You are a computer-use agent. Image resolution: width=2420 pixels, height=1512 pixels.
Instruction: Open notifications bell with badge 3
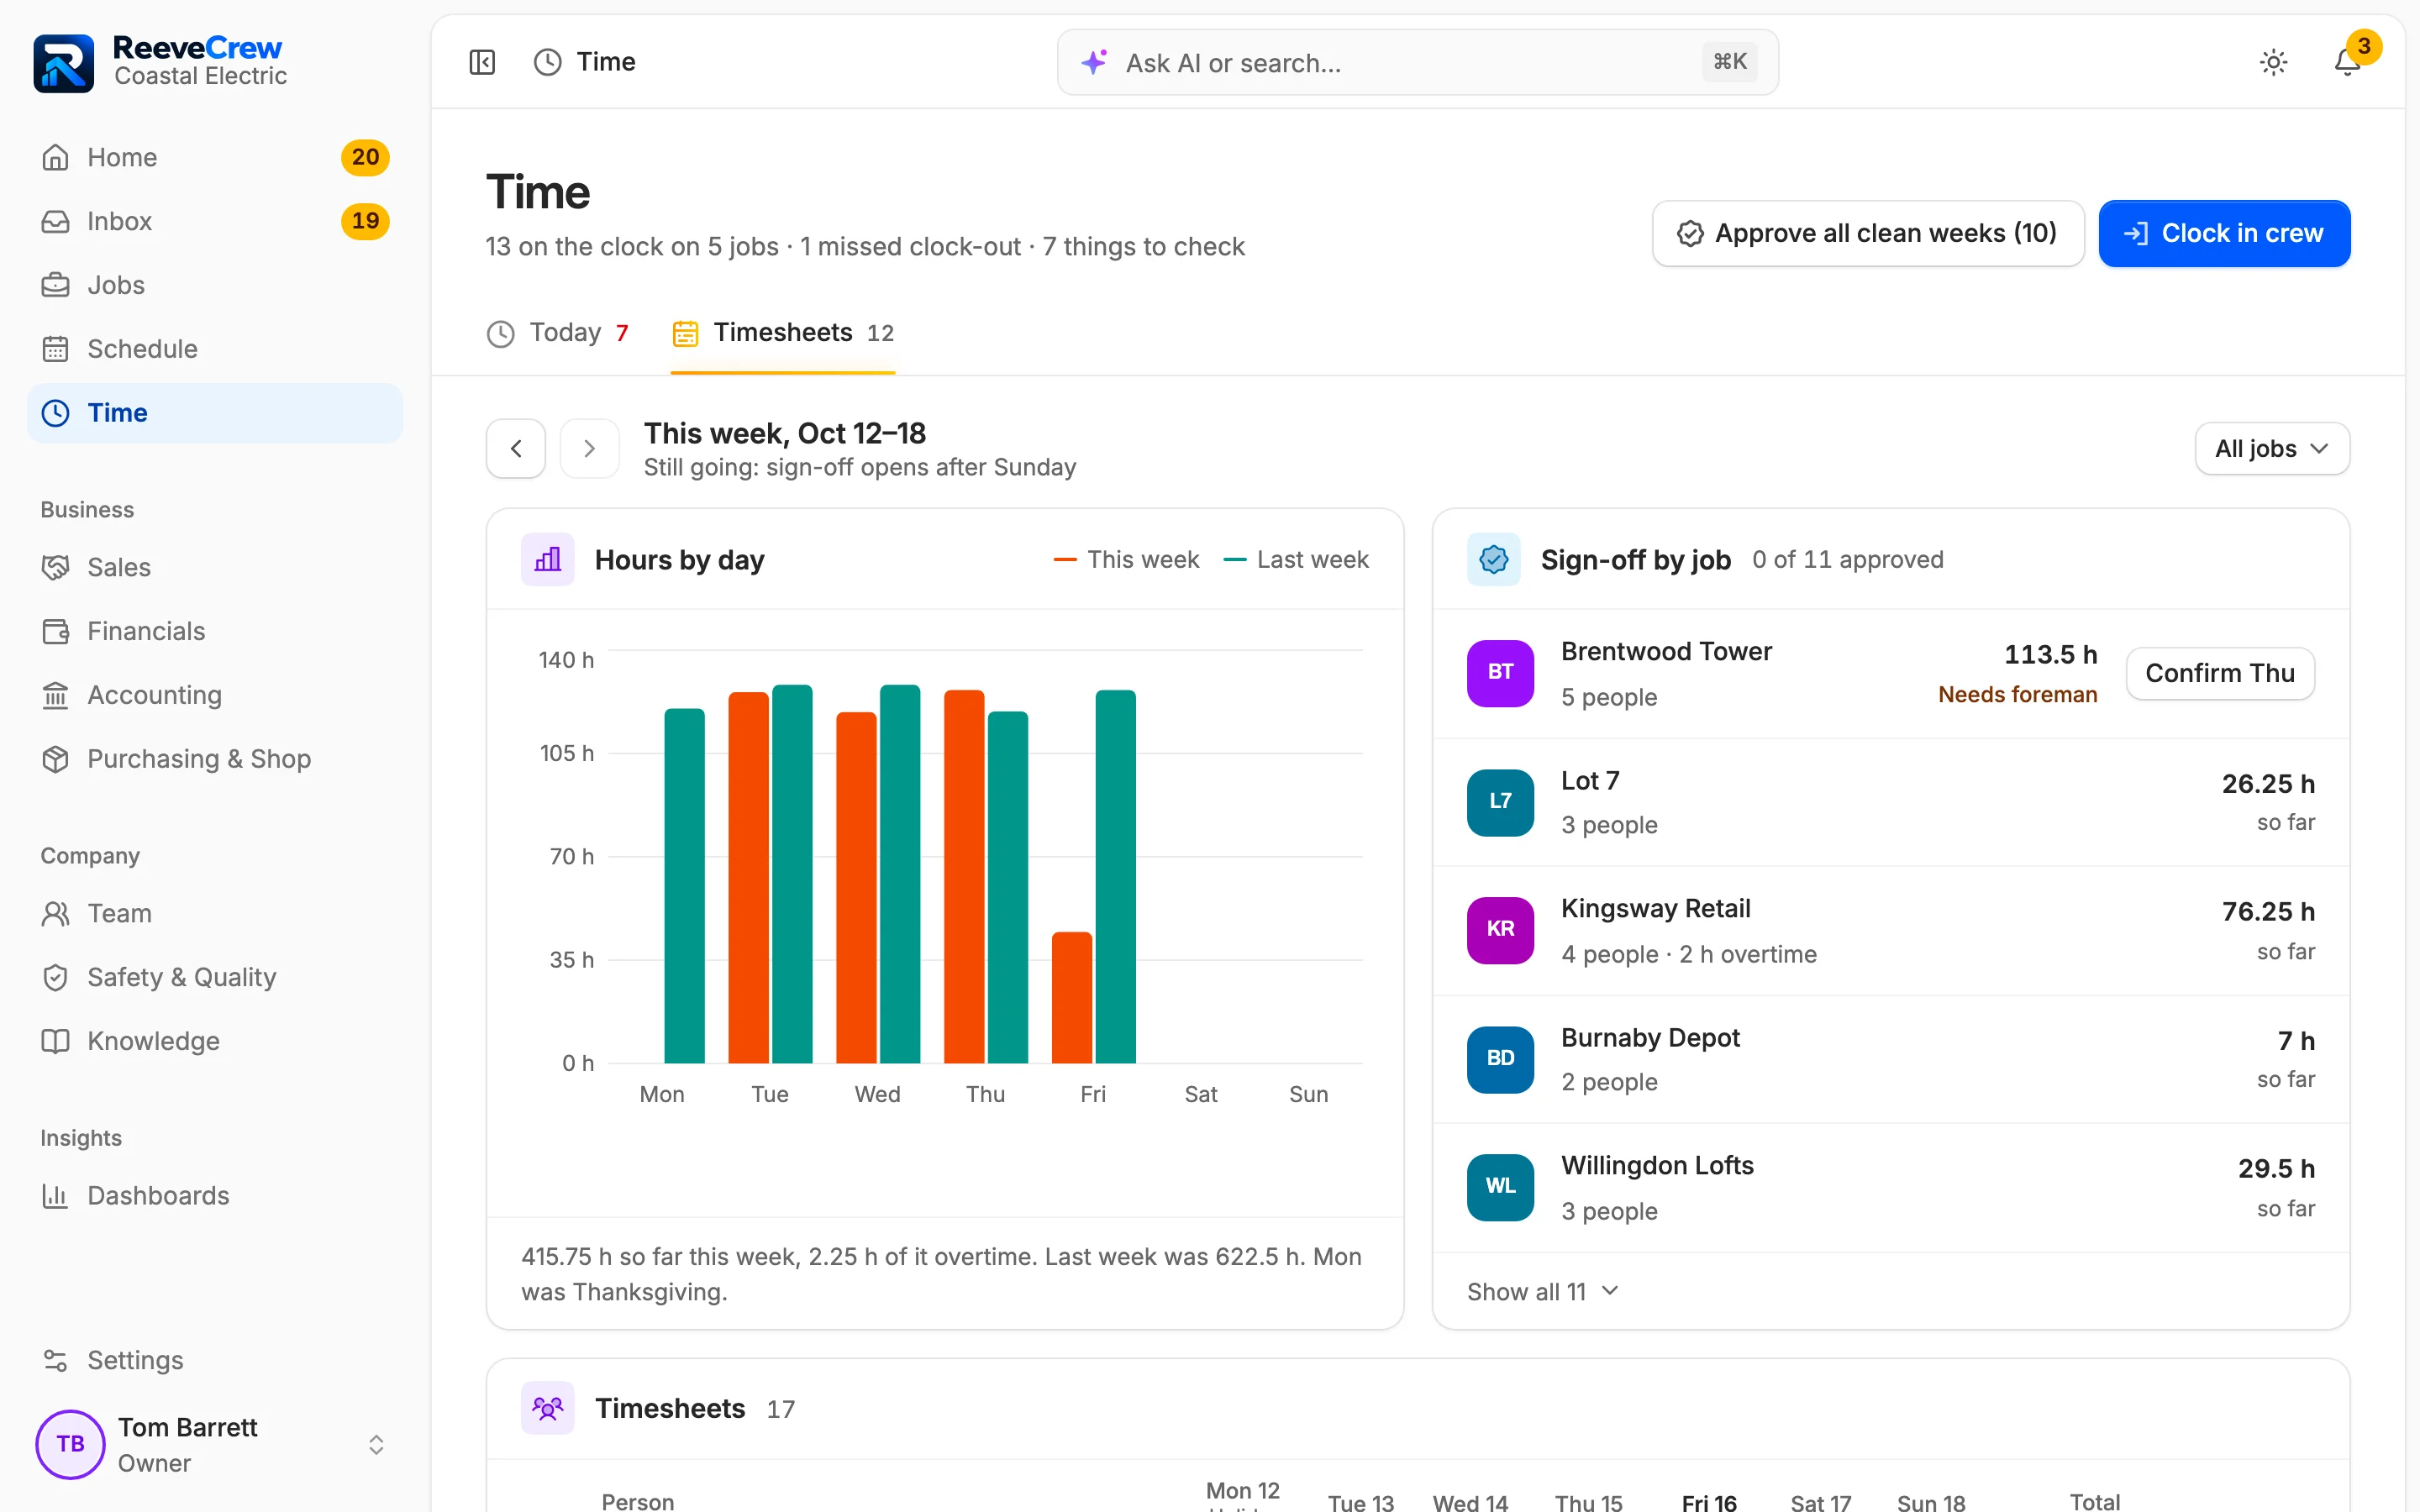click(2347, 62)
